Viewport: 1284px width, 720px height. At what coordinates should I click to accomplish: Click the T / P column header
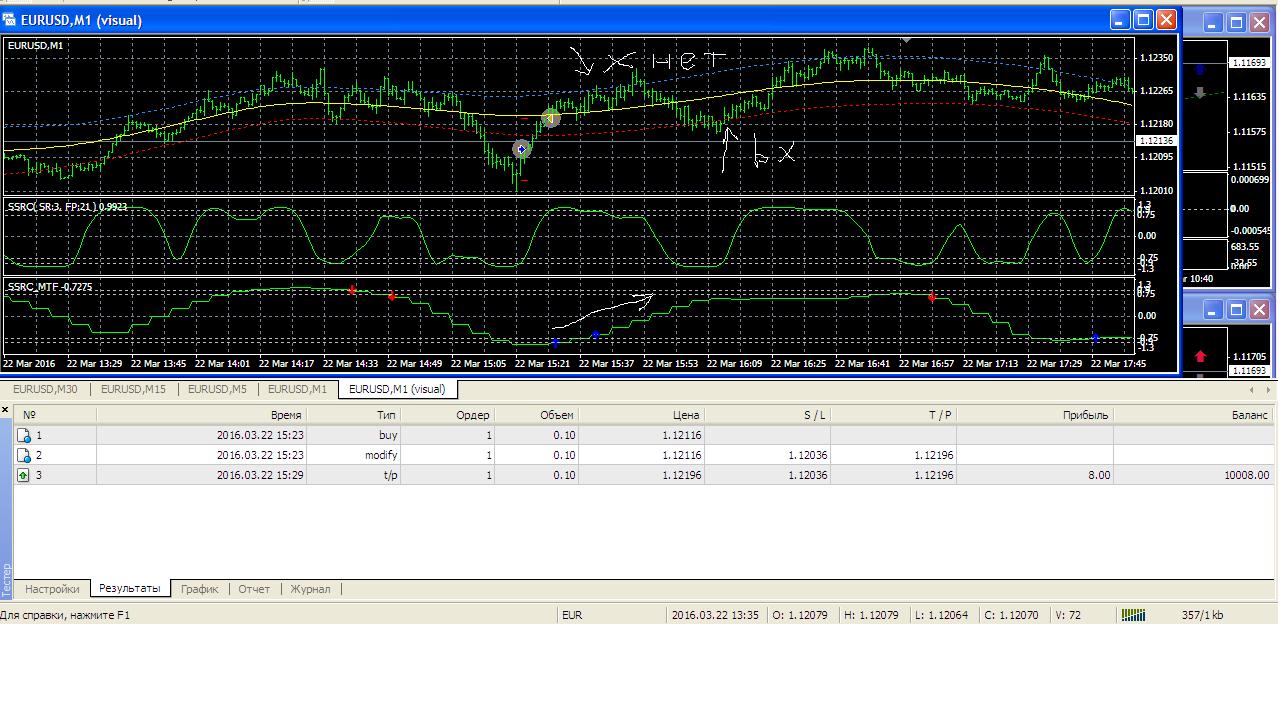(x=894, y=415)
